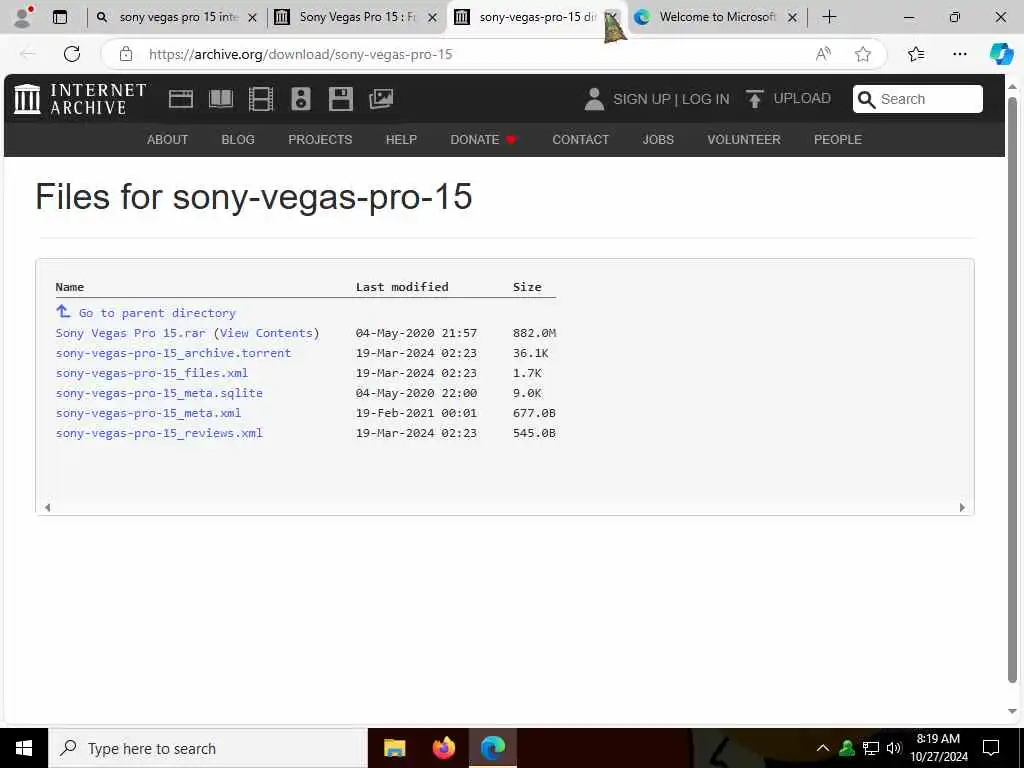This screenshot has width=1024, height=768.
Task: Click the UPLOAD link
Action: coord(802,99)
